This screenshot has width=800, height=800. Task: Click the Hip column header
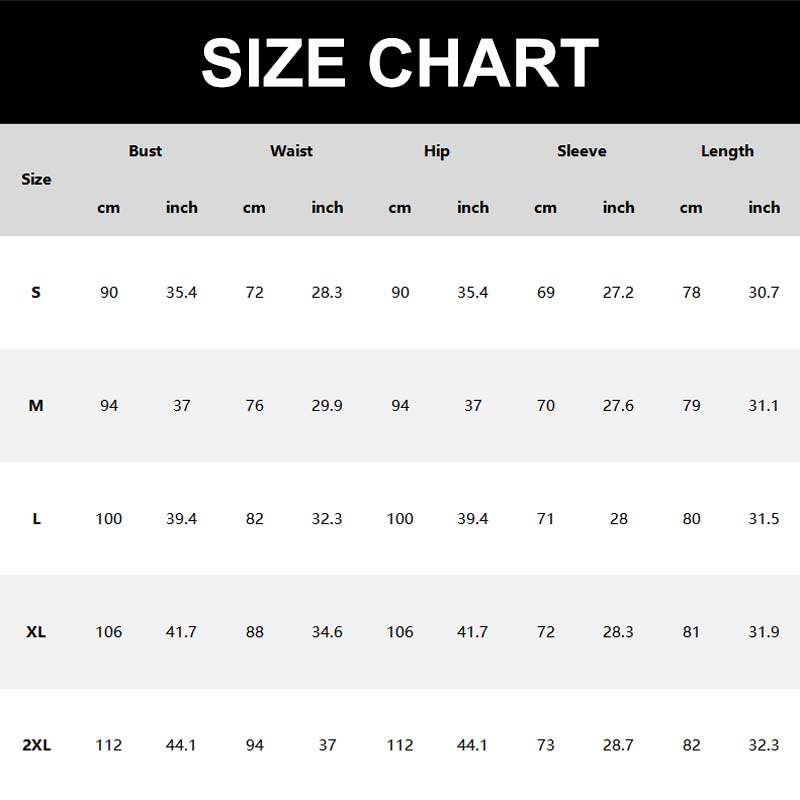[x=436, y=151]
